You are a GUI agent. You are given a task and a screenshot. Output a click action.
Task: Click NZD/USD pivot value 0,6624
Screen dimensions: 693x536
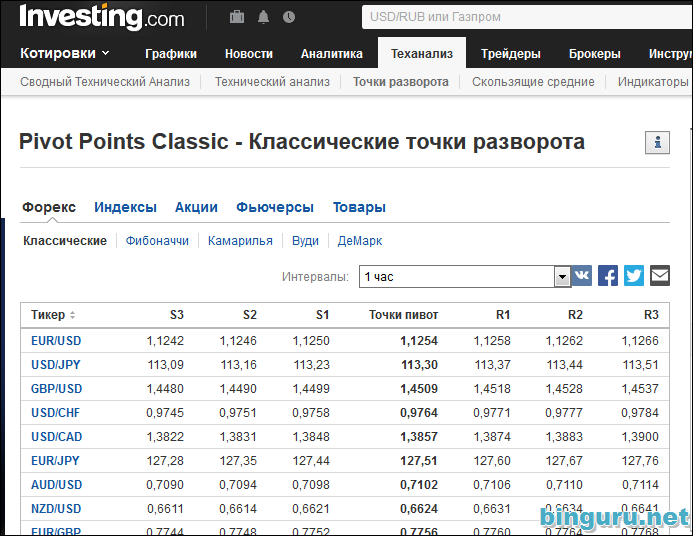[419, 509]
